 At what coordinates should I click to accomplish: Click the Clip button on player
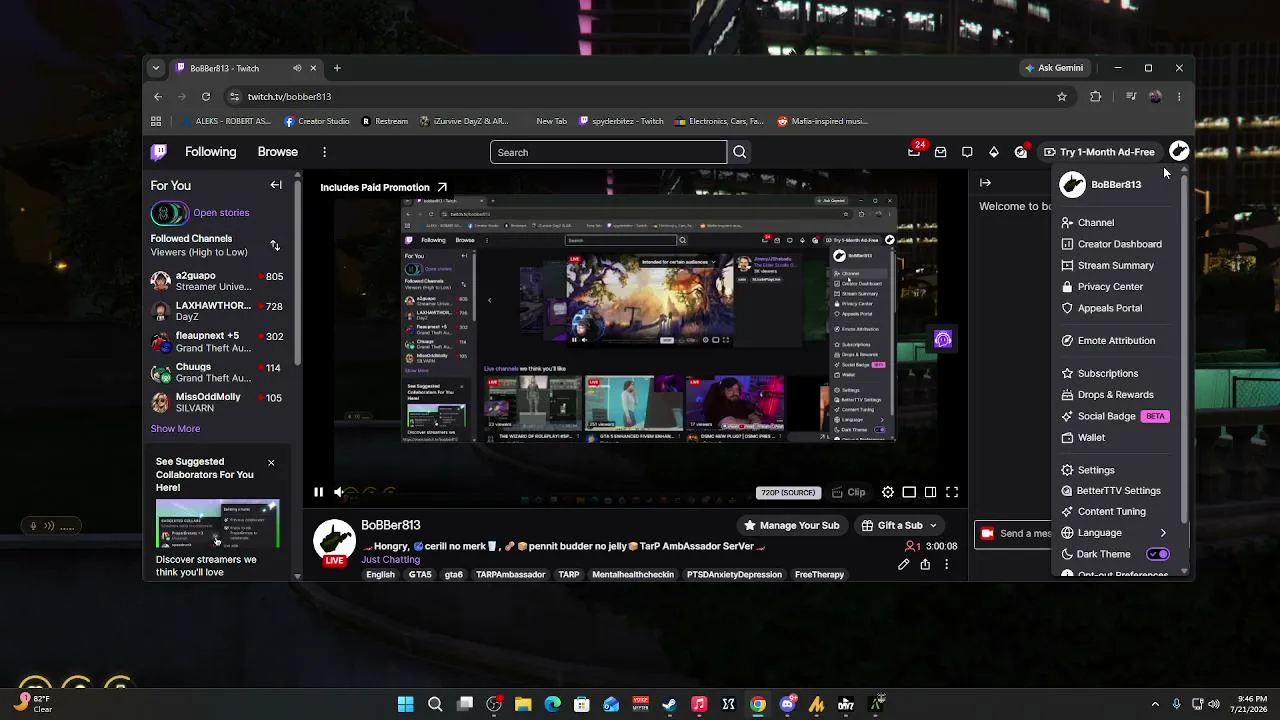coord(848,492)
